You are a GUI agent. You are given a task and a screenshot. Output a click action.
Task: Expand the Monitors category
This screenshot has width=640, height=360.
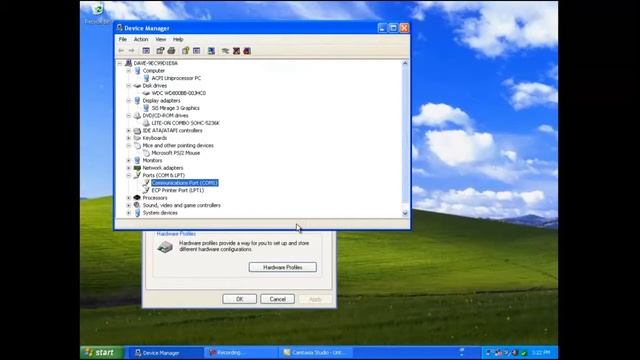point(129,160)
